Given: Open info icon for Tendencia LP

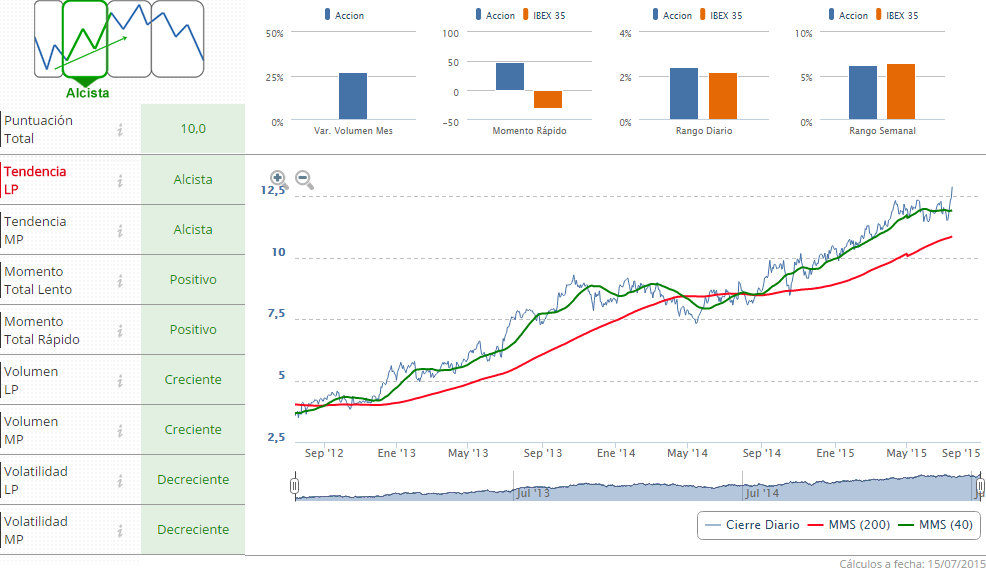Looking at the screenshot, I should click(120, 180).
